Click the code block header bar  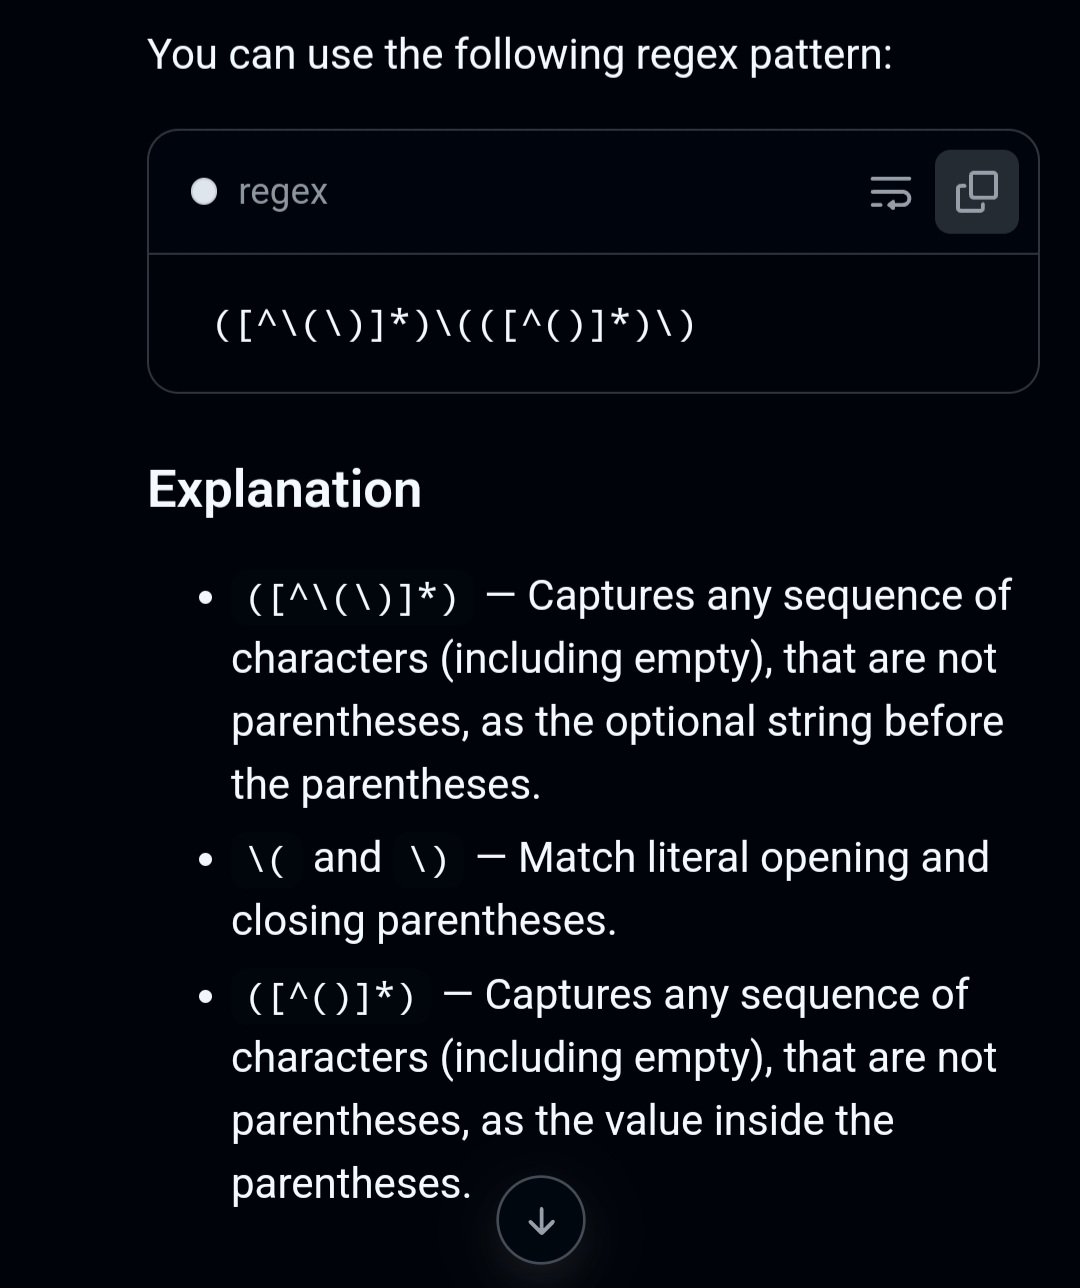click(x=593, y=192)
